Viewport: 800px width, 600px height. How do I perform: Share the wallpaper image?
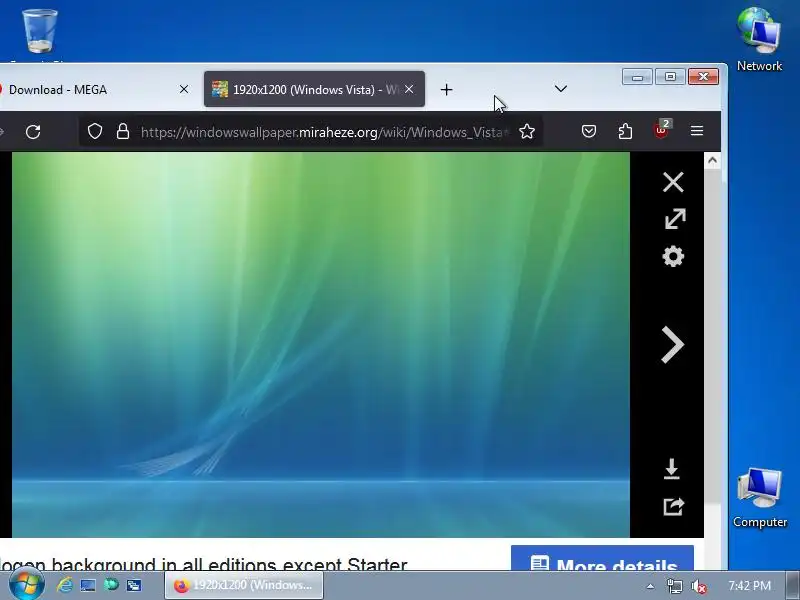[673, 506]
